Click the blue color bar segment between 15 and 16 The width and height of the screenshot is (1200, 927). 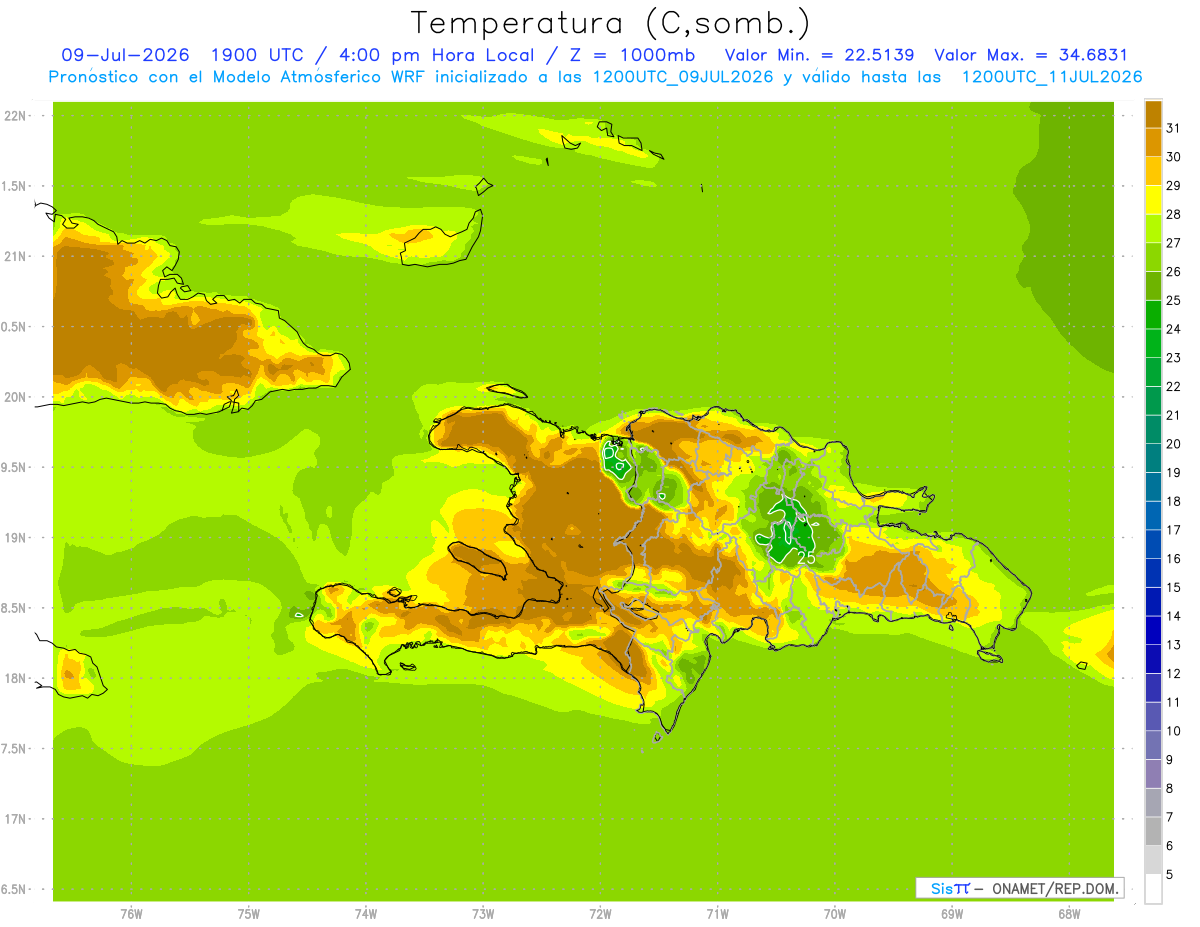[1153, 572]
